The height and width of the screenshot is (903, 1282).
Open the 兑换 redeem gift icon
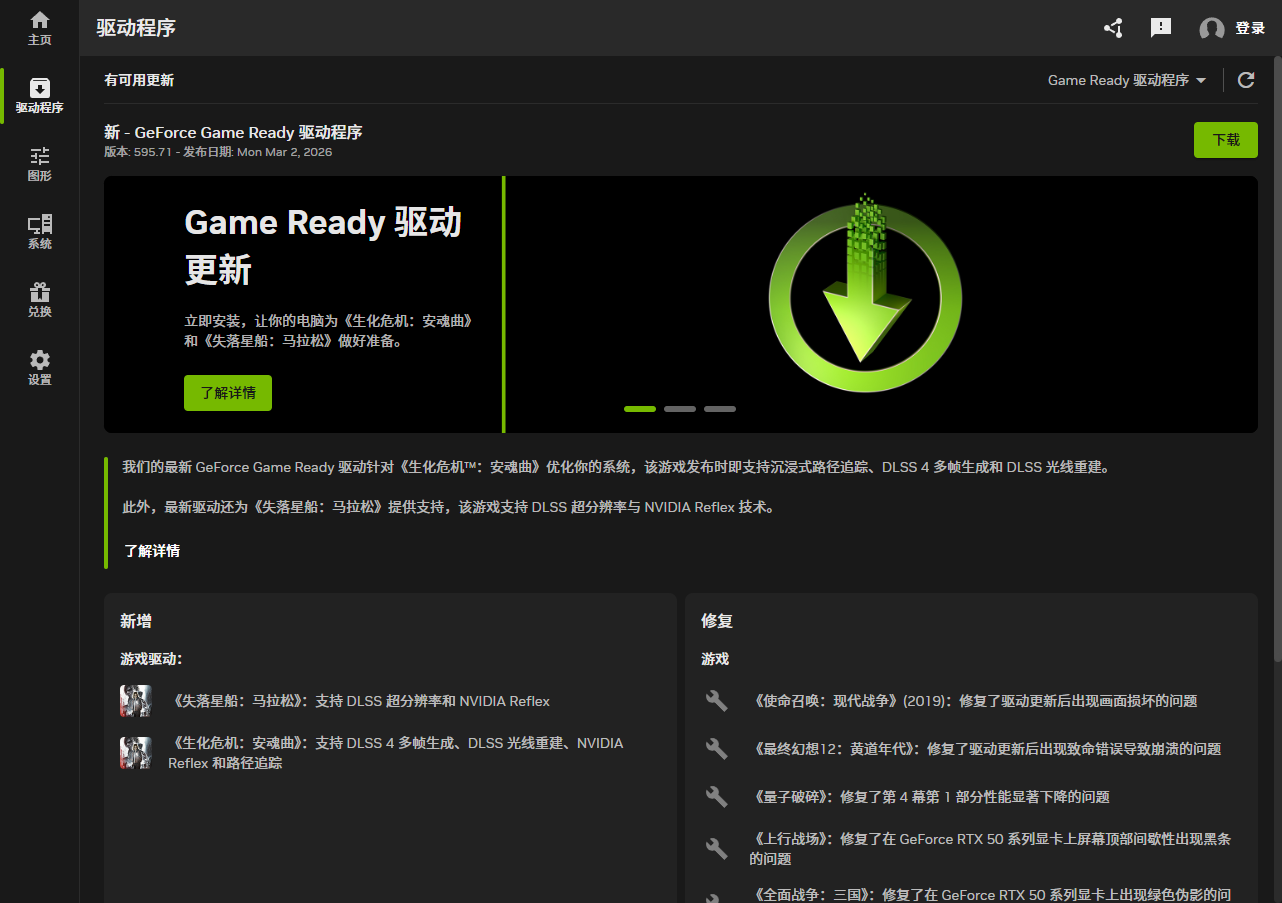tap(39, 300)
